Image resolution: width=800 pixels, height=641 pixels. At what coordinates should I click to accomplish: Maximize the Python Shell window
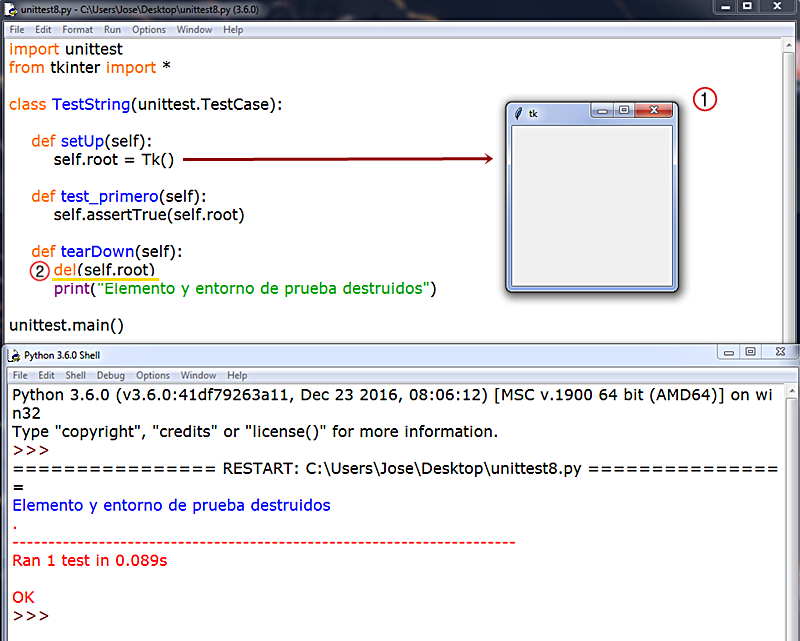pyautogui.click(x=750, y=352)
